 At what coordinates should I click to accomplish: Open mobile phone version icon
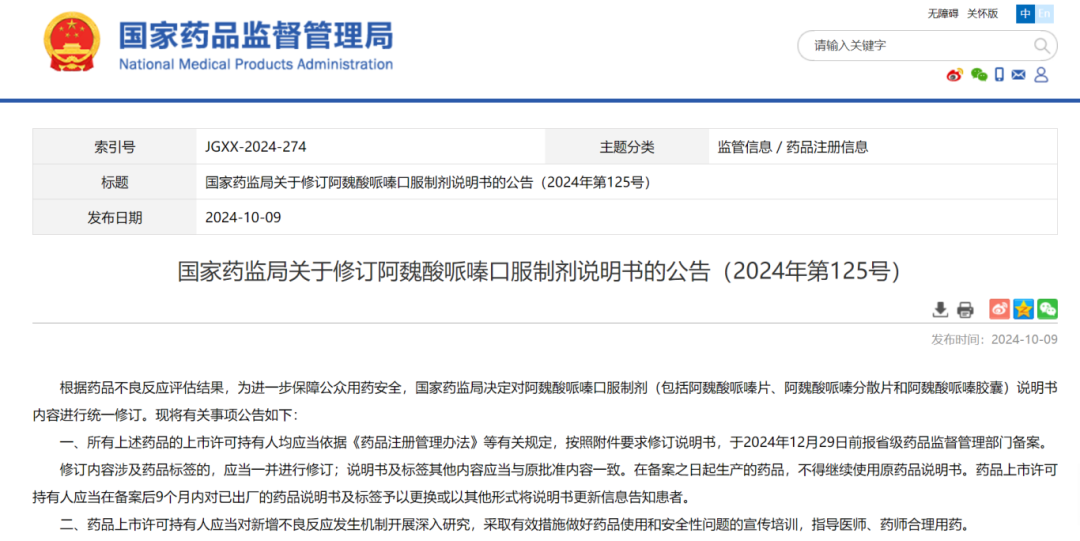pyautogui.click(x=999, y=75)
